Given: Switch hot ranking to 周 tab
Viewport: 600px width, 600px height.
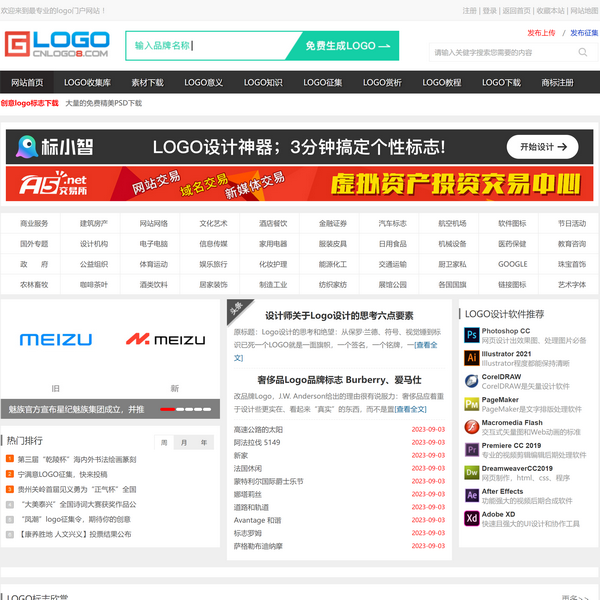Looking at the screenshot, I should tap(164, 442).
